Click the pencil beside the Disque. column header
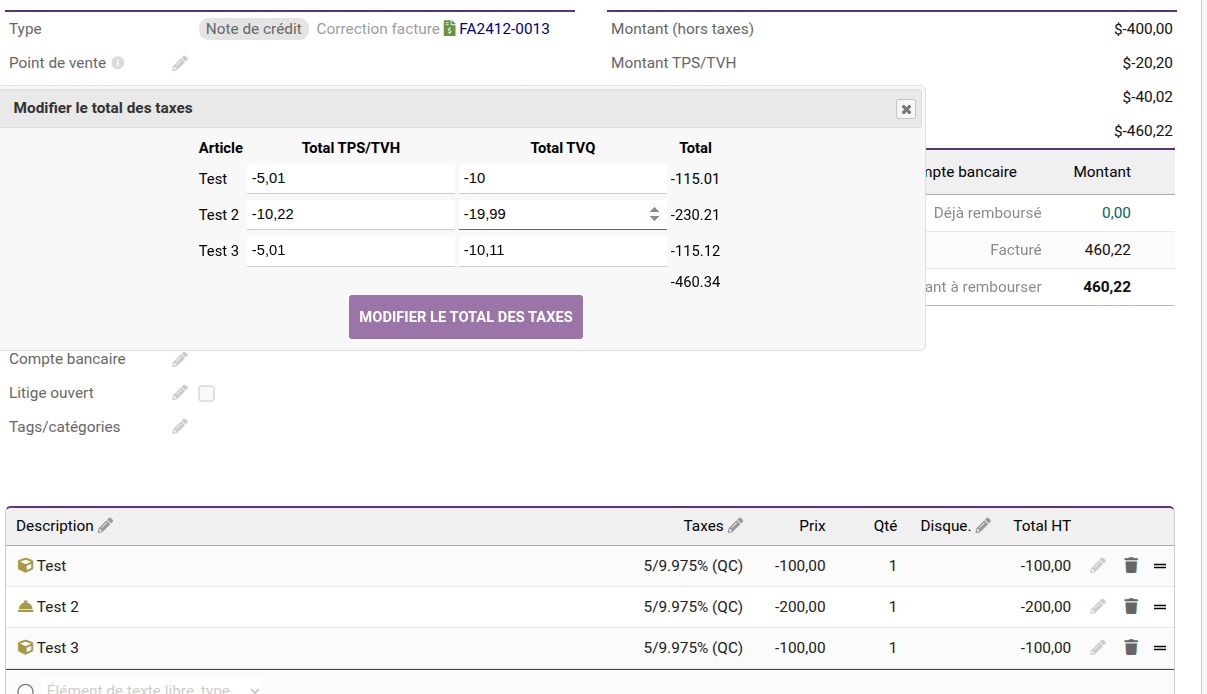 tap(983, 526)
